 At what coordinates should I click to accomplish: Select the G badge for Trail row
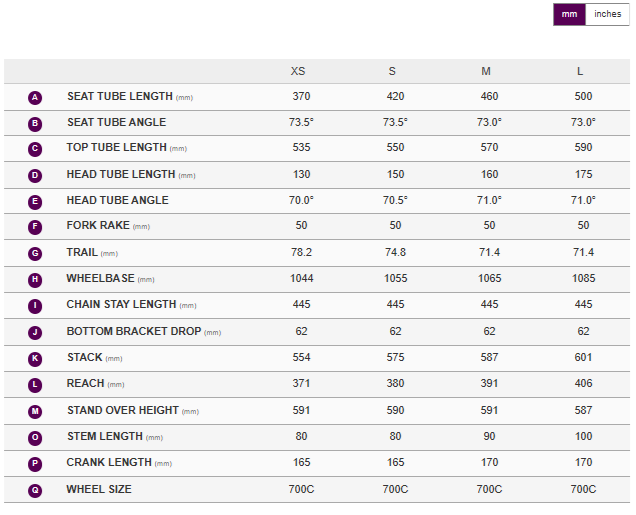[35, 253]
